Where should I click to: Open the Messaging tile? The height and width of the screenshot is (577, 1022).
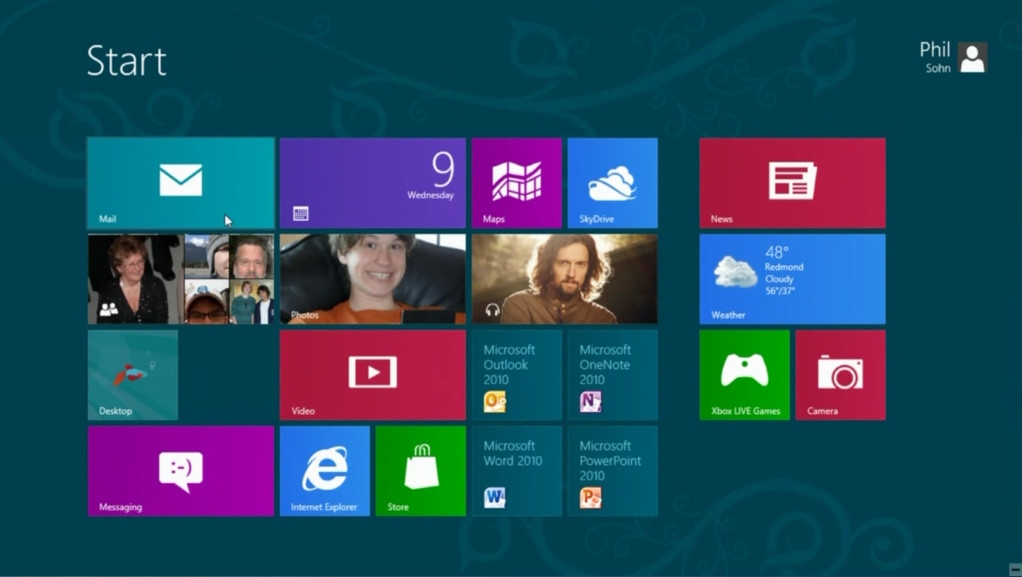(x=180, y=470)
